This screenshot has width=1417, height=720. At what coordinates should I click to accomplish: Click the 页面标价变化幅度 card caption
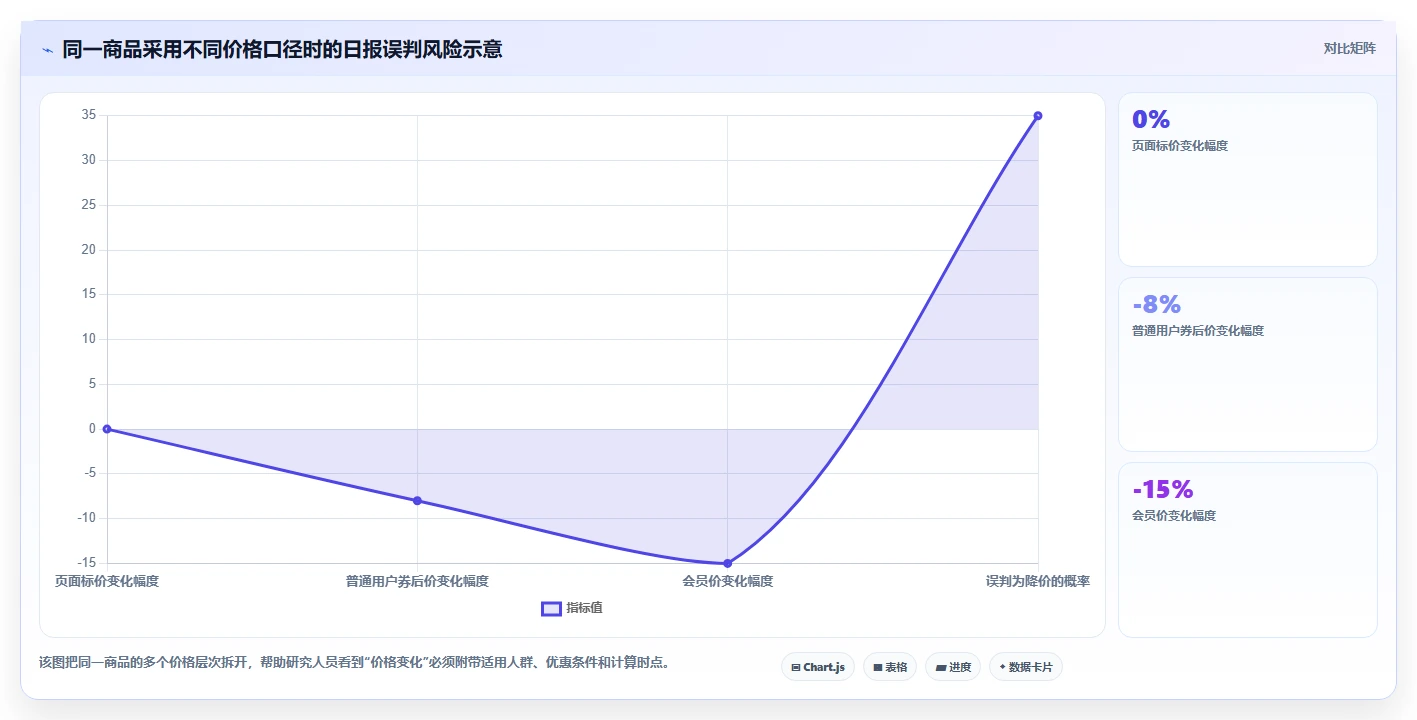[x=1180, y=146]
